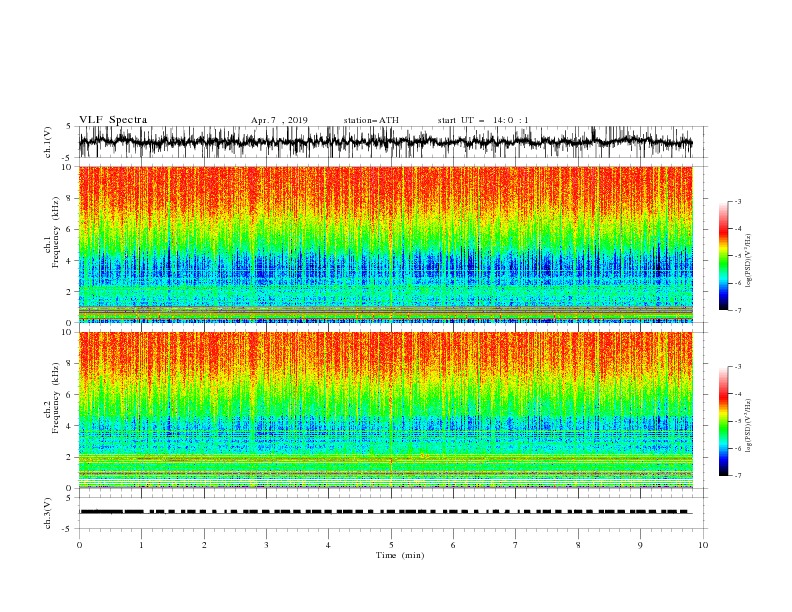Click the "station=ATH" header label

point(371,120)
